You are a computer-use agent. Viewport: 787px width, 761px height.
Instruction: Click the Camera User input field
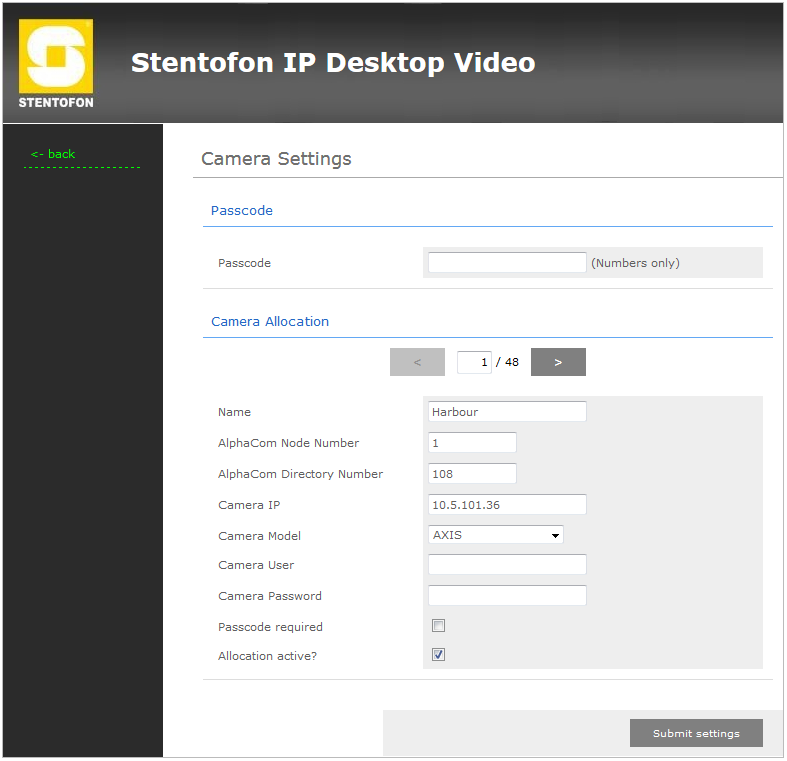click(x=507, y=565)
